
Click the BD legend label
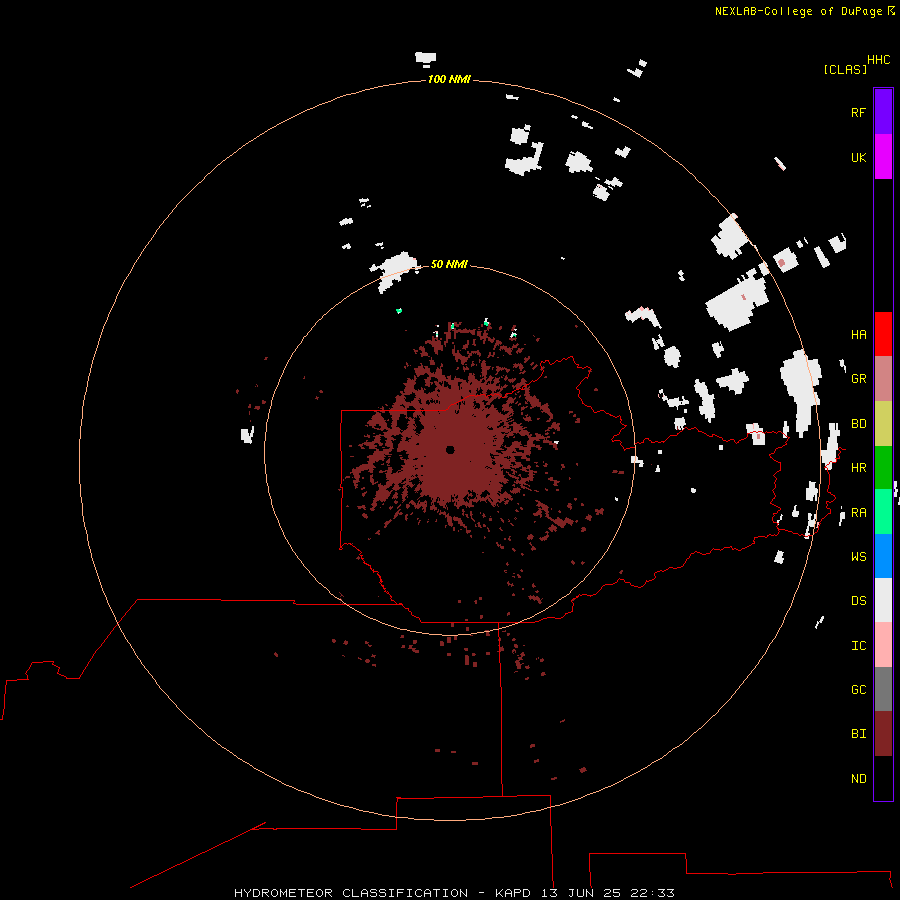tap(858, 423)
